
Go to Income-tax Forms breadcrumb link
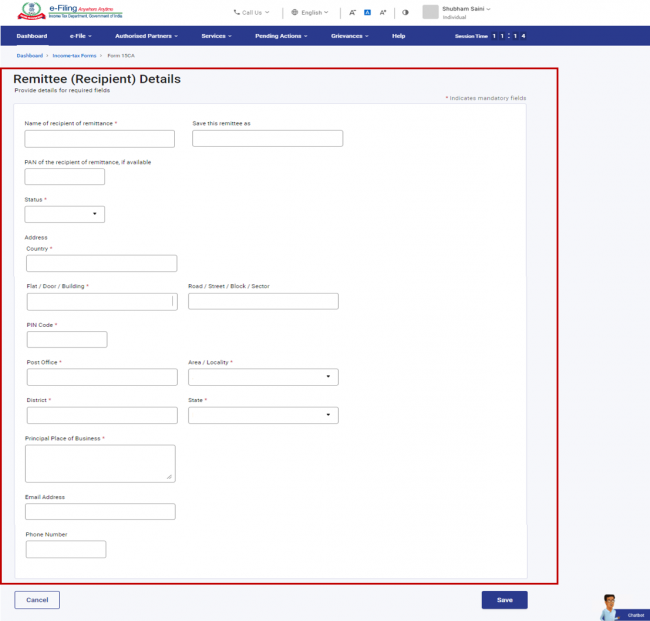(x=74, y=56)
